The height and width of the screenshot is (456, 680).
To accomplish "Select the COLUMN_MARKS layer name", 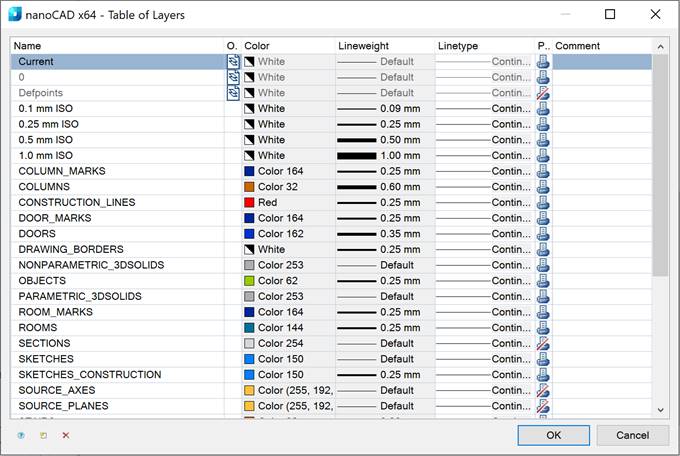I will coord(62,171).
